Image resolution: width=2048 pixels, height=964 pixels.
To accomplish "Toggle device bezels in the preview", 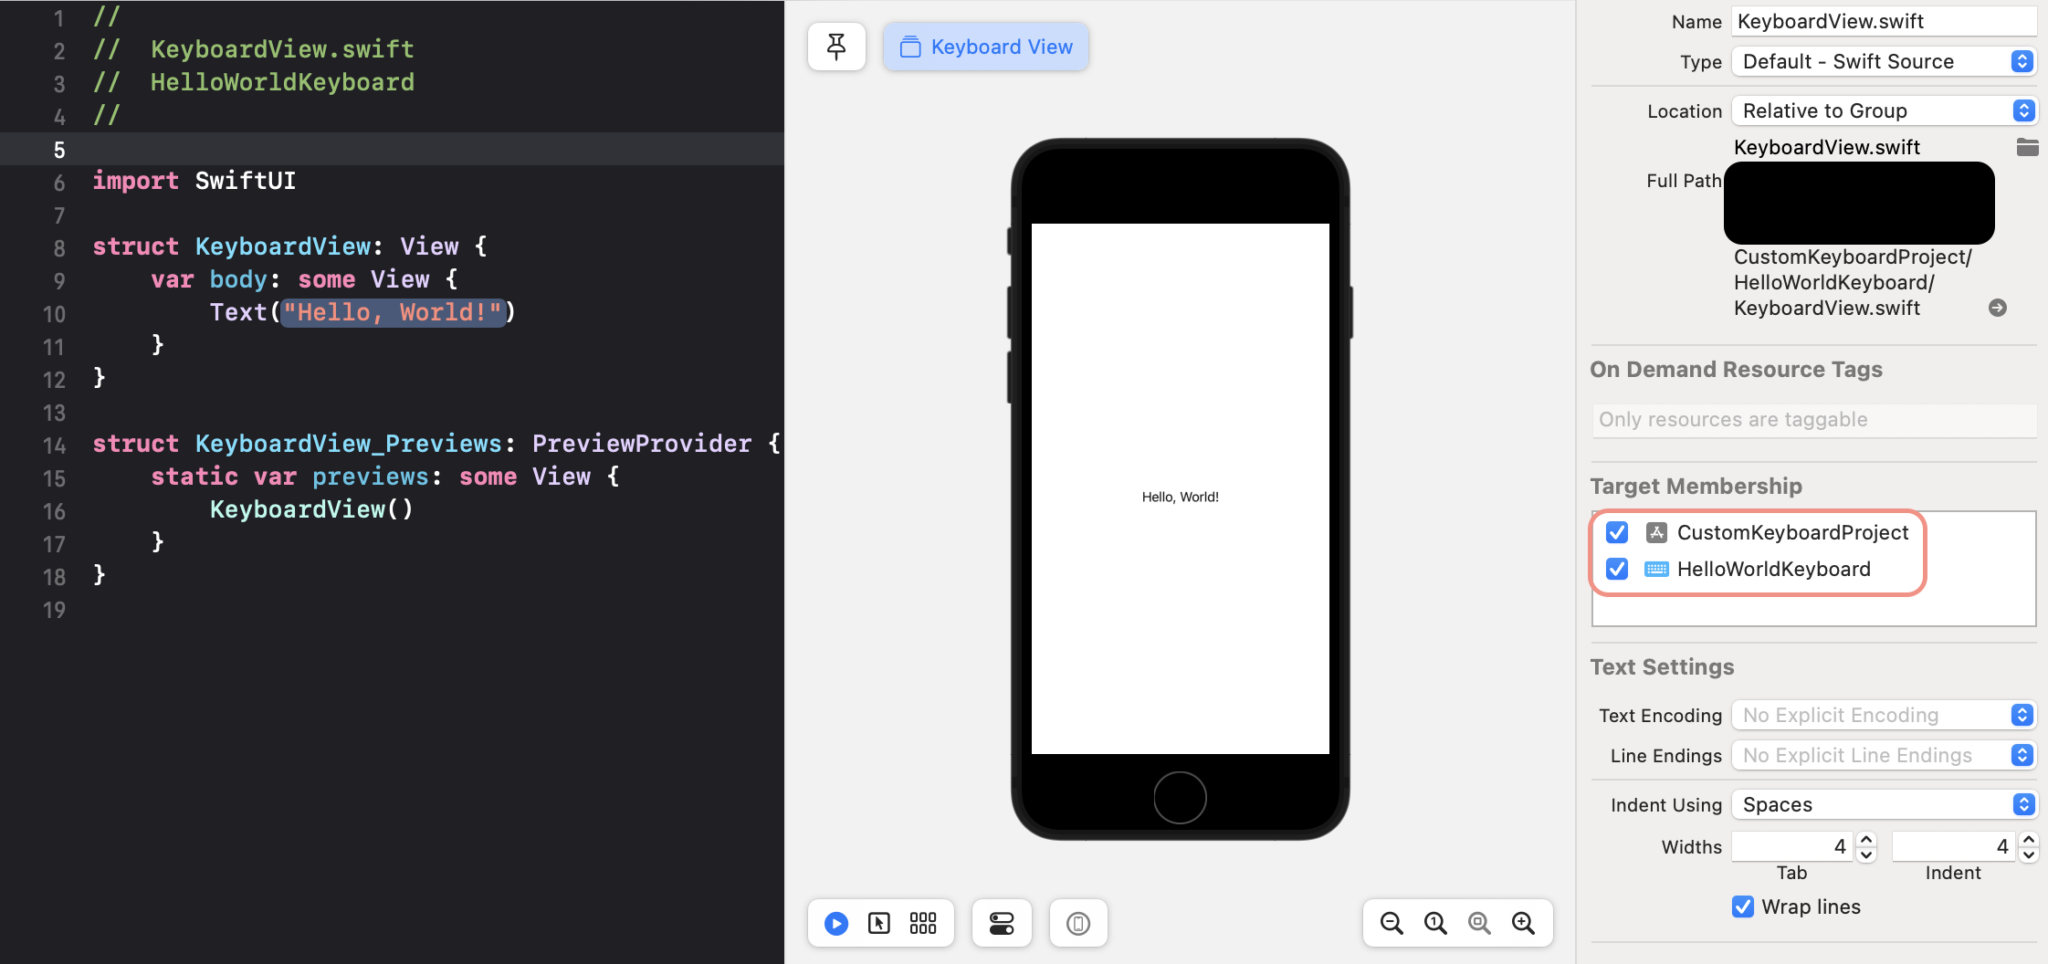I will tap(1077, 923).
